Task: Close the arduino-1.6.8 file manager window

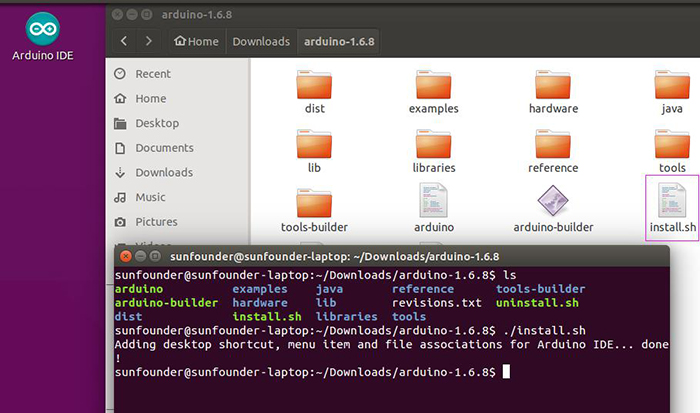Action: (117, 15)
